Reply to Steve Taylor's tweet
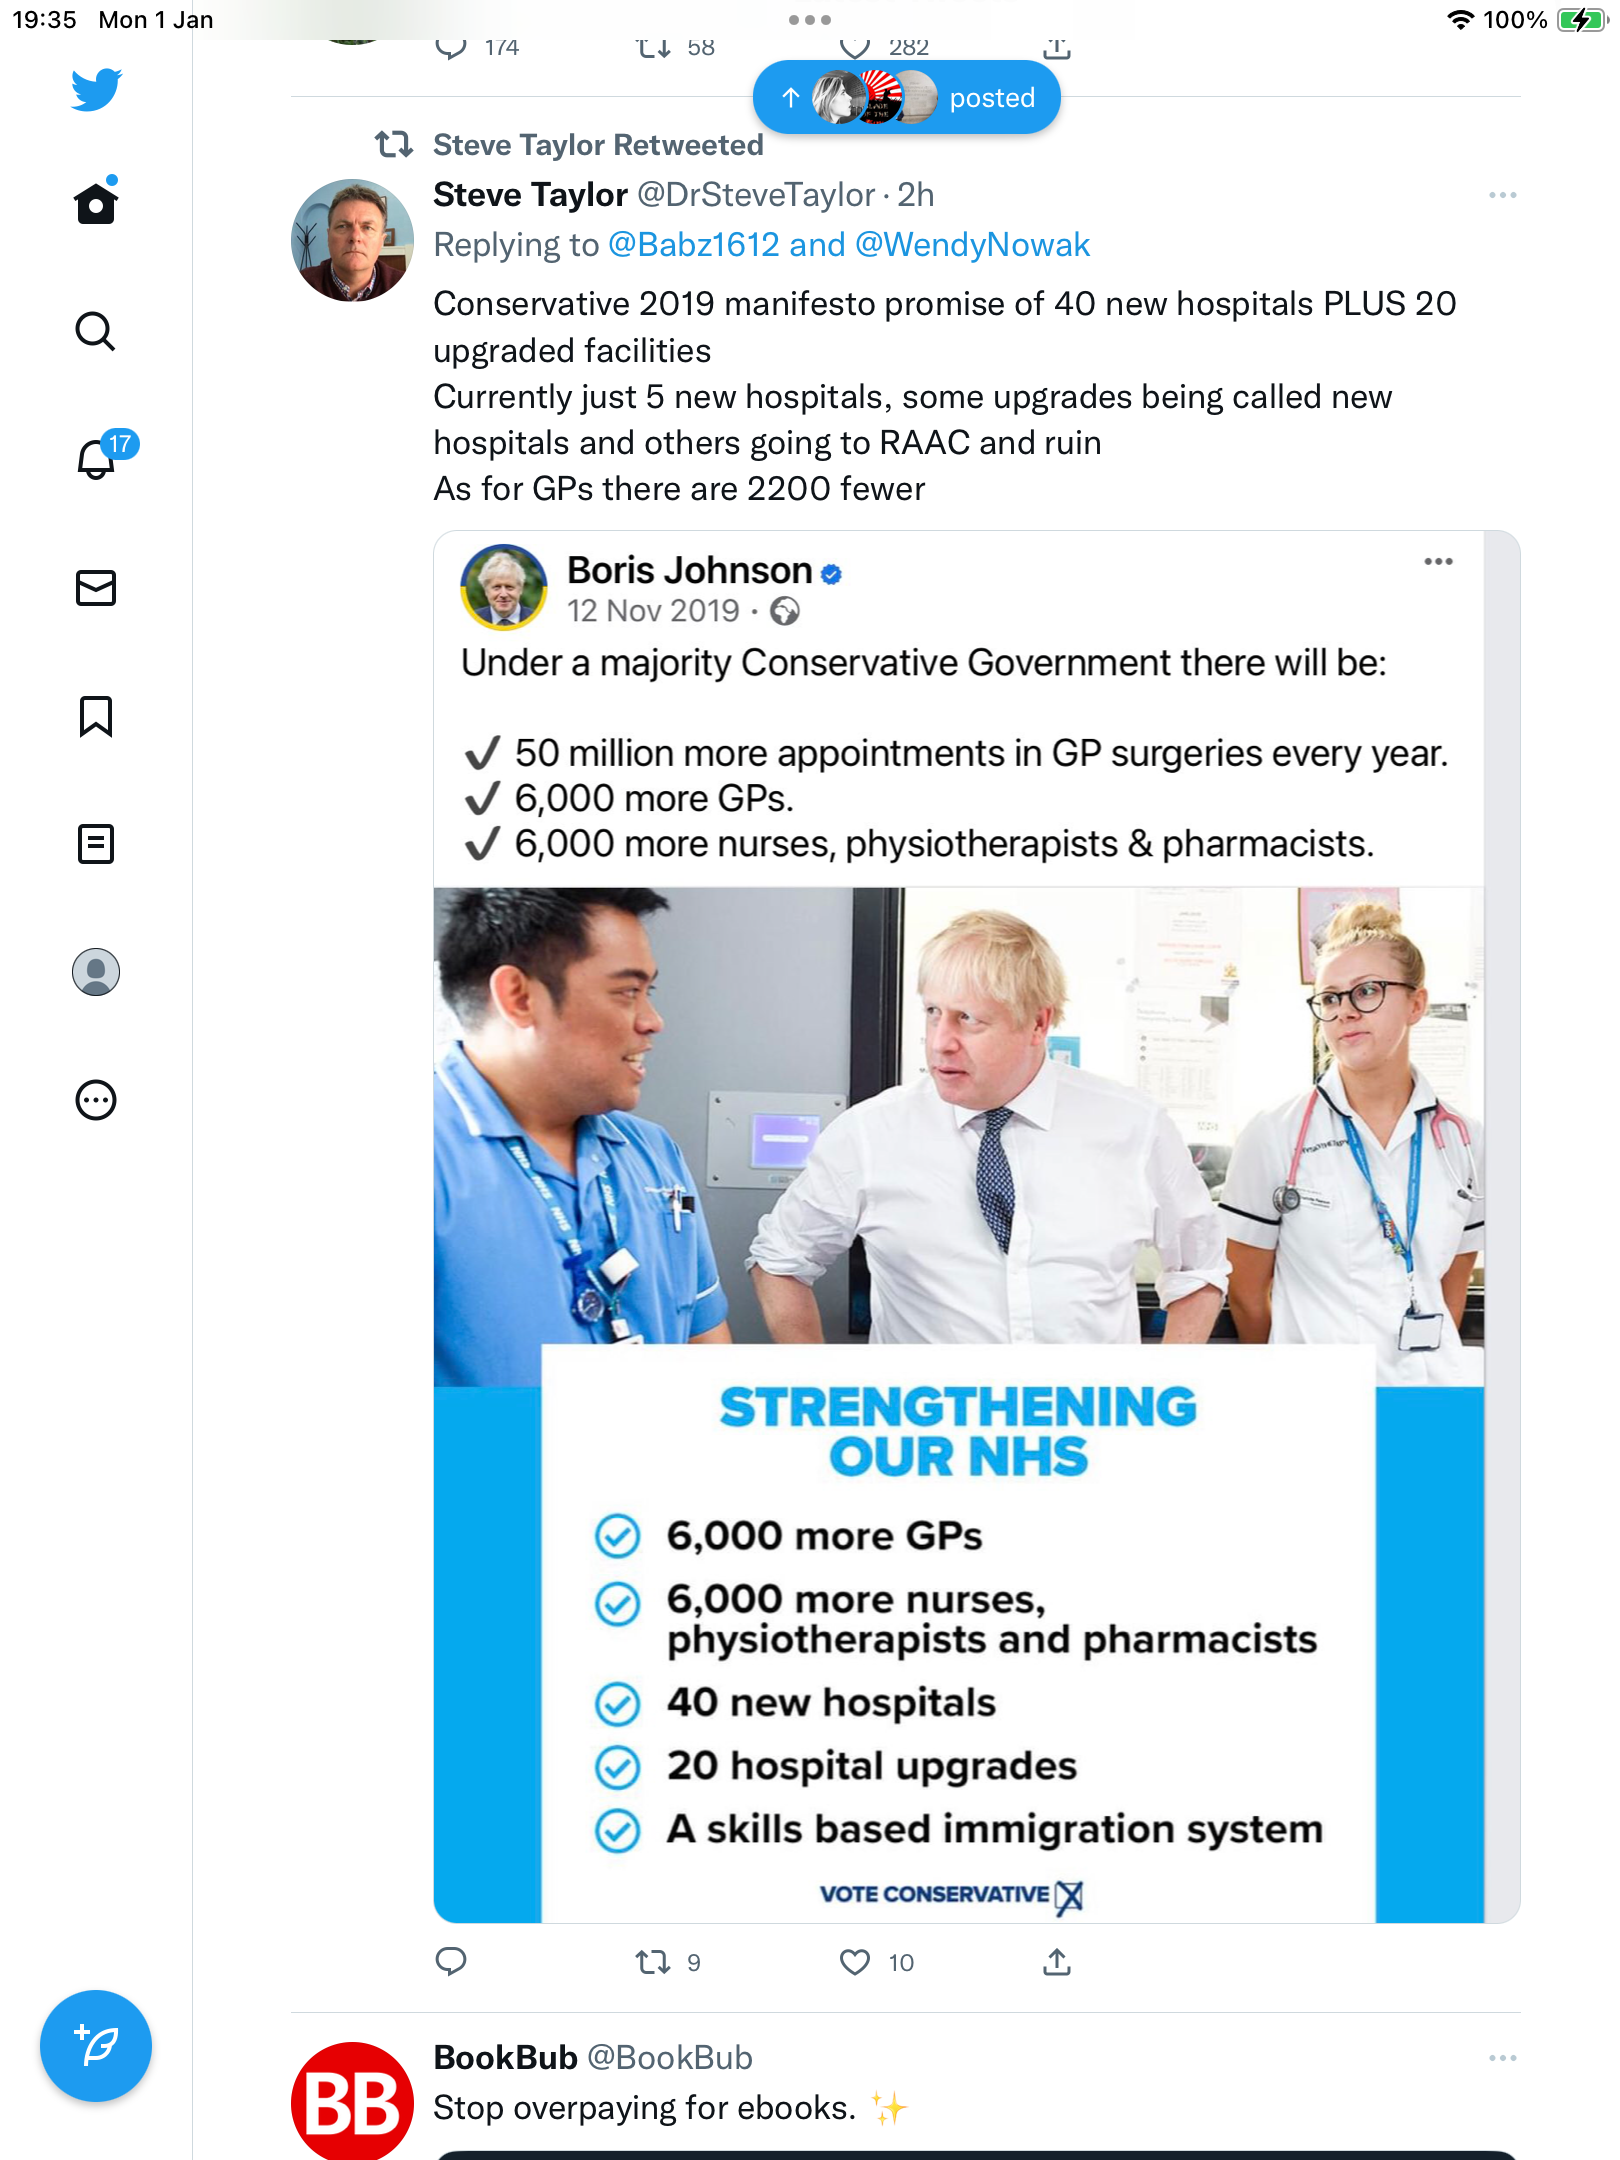 pos(451,1962)
